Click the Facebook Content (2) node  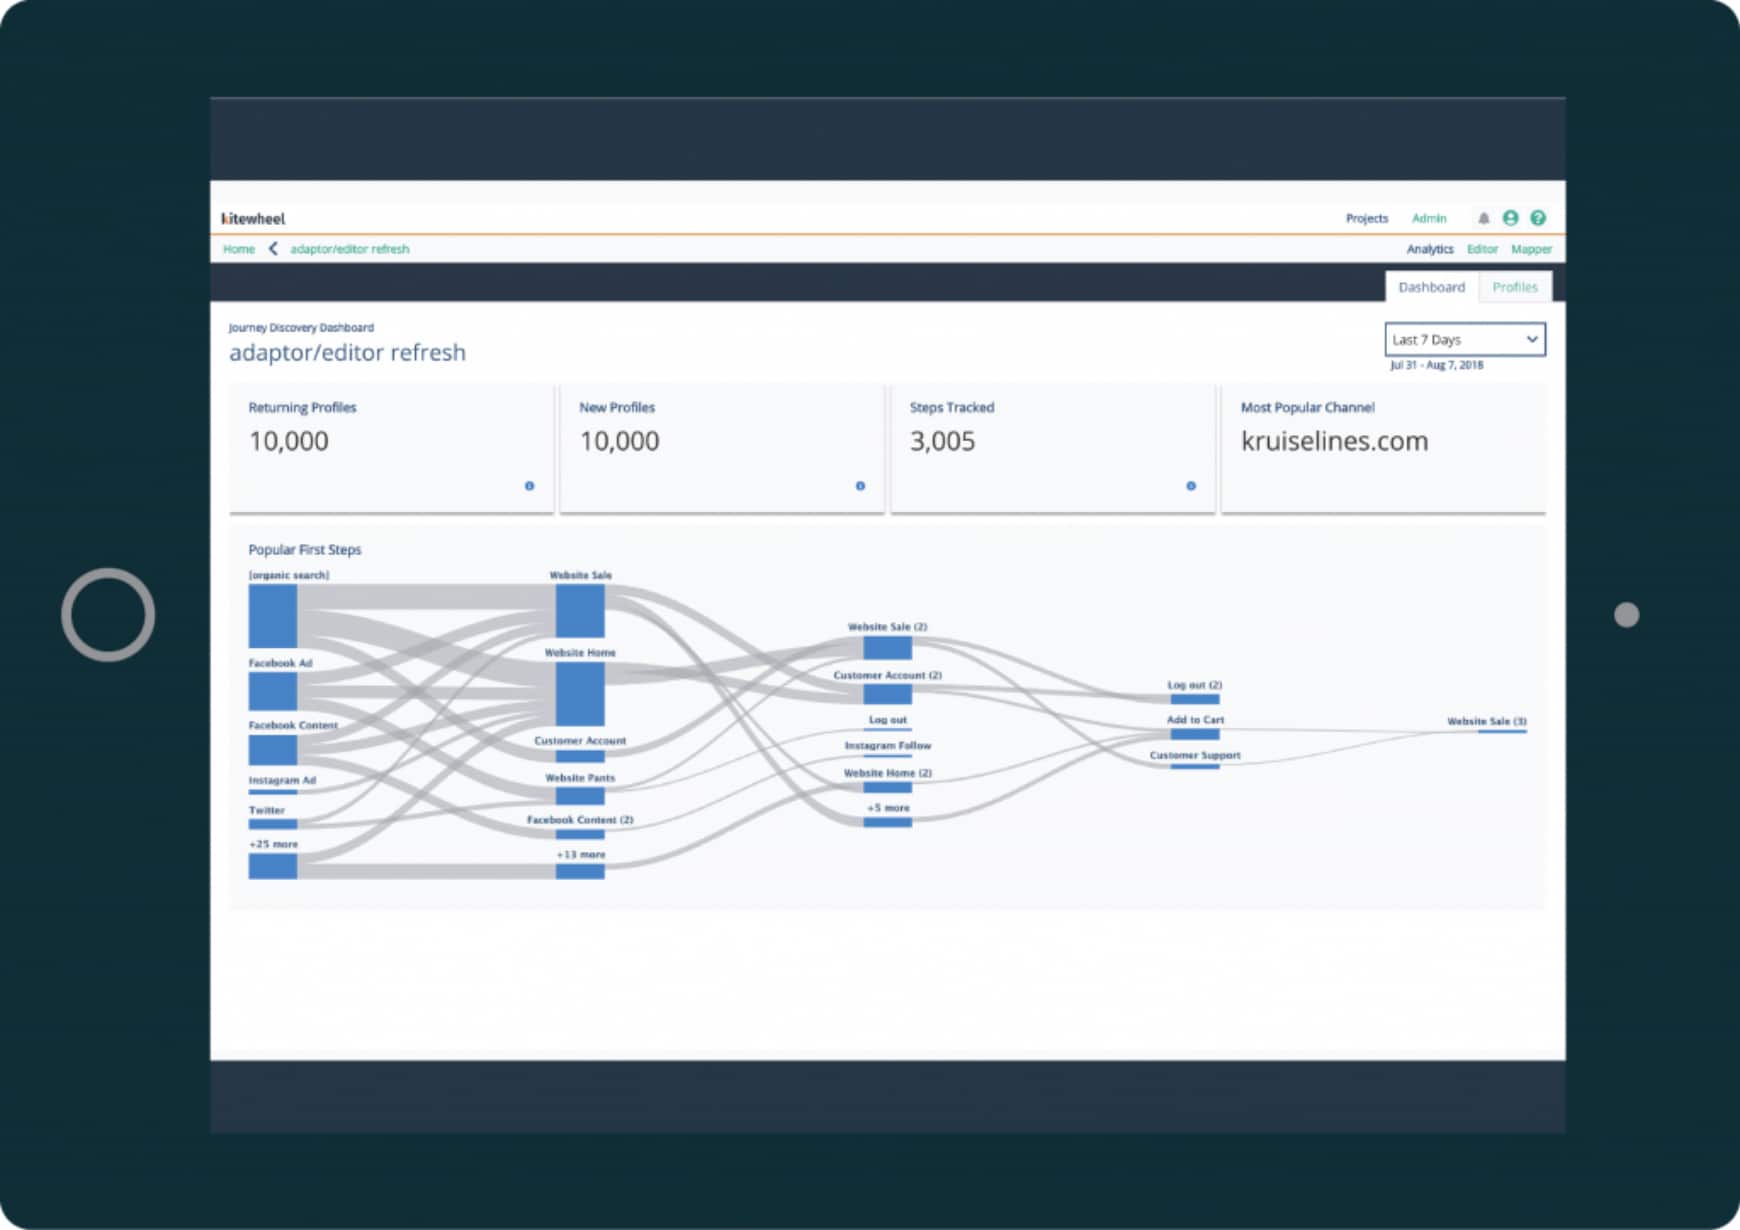(x=580, y=834)
